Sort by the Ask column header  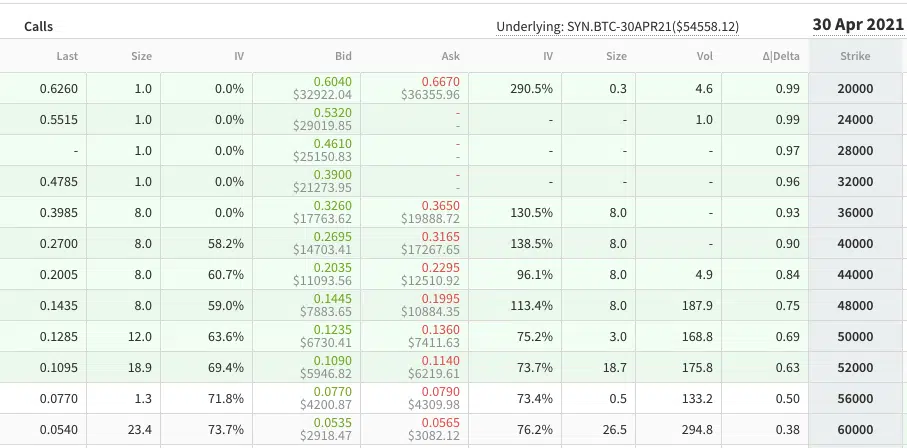[449, 57]
